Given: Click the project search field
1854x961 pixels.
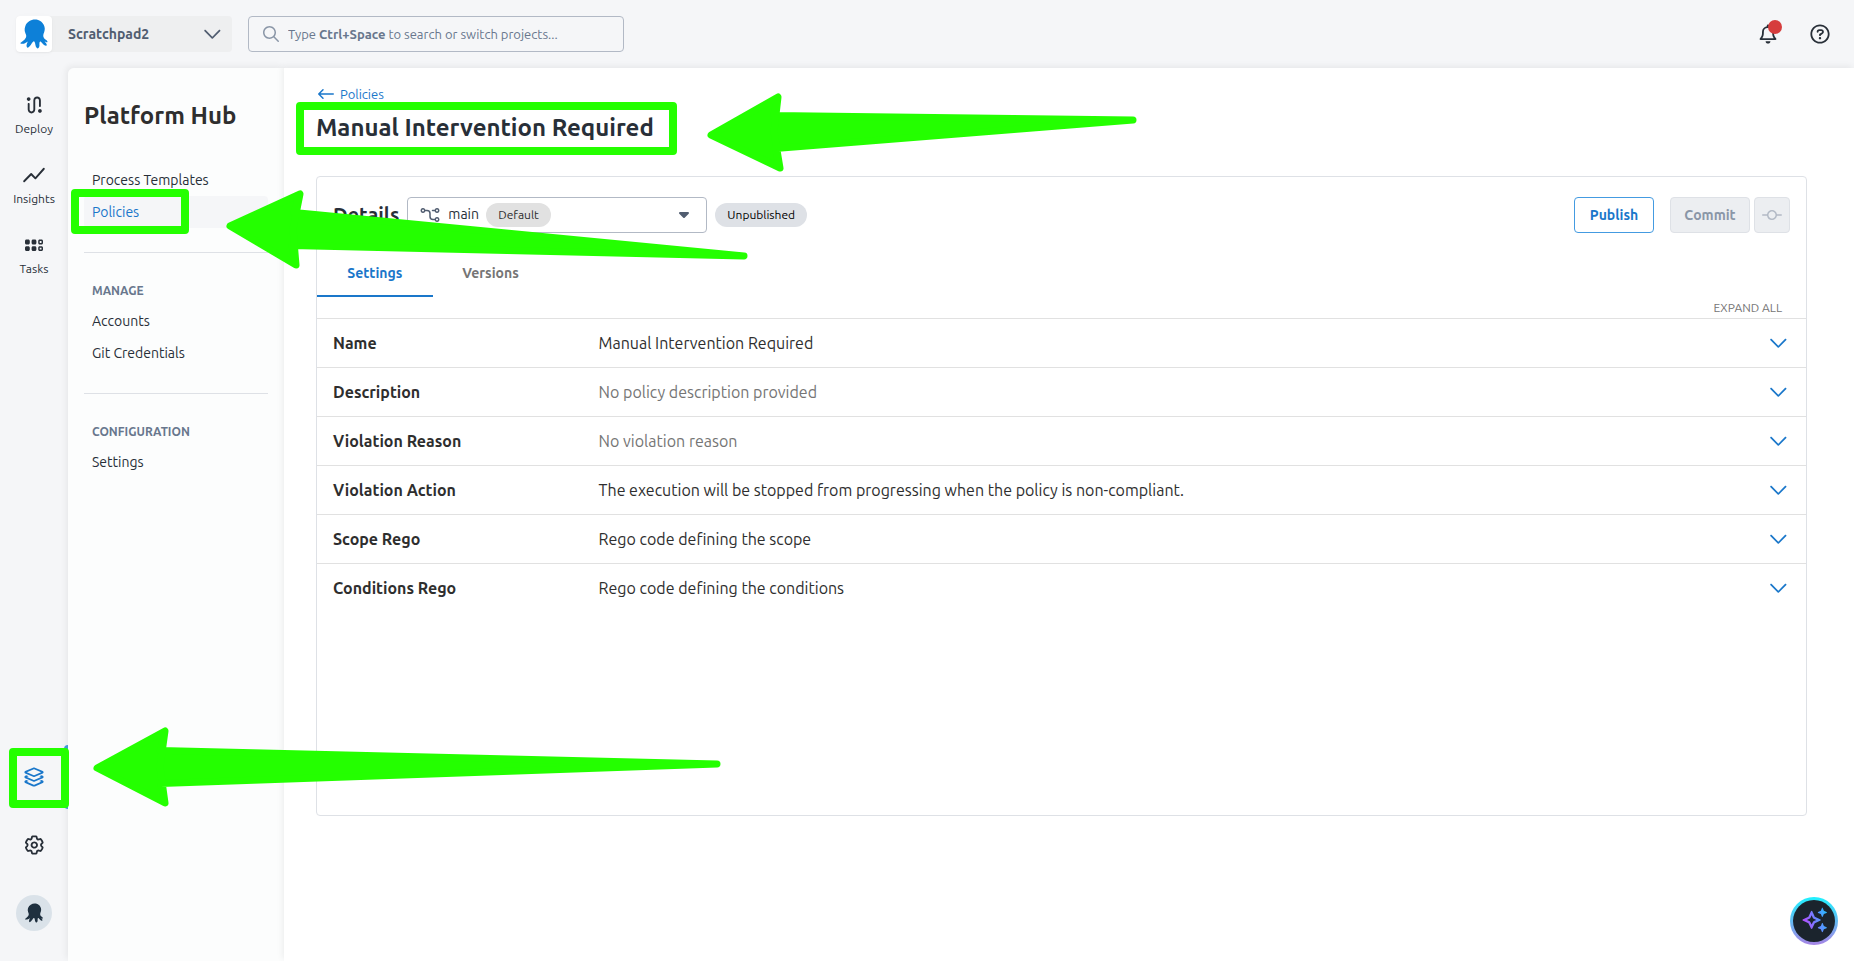Looking at the screenshot, I should (436, 33).
